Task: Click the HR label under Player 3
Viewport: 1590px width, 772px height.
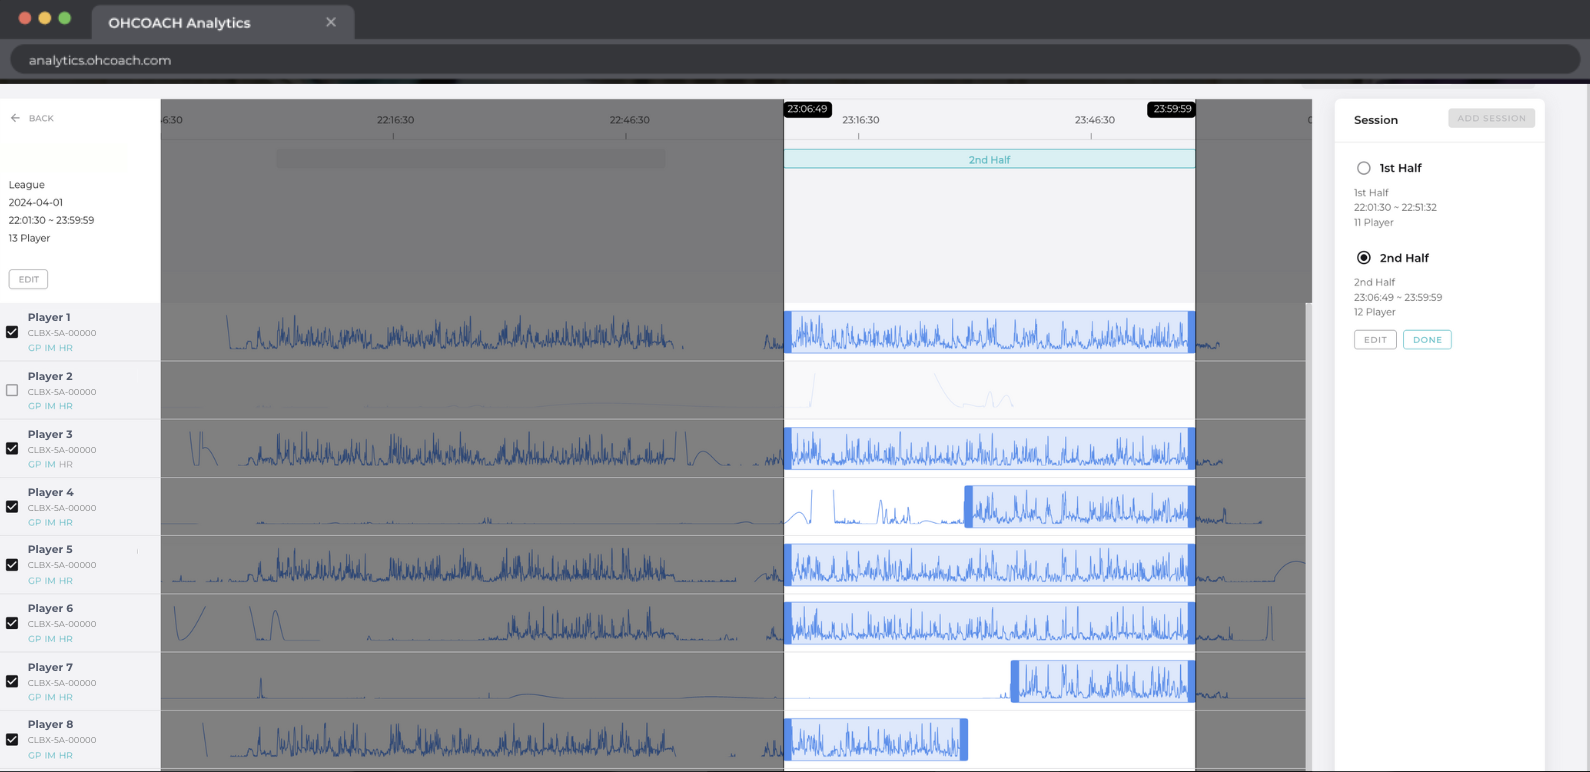Action: (66, 464)
